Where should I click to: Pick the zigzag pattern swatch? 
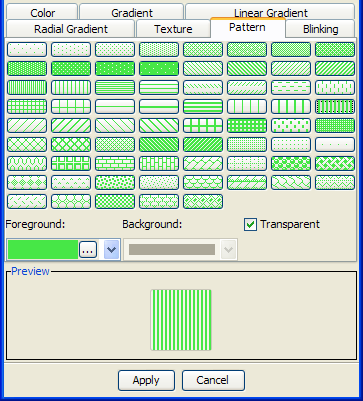click(335, 183)
